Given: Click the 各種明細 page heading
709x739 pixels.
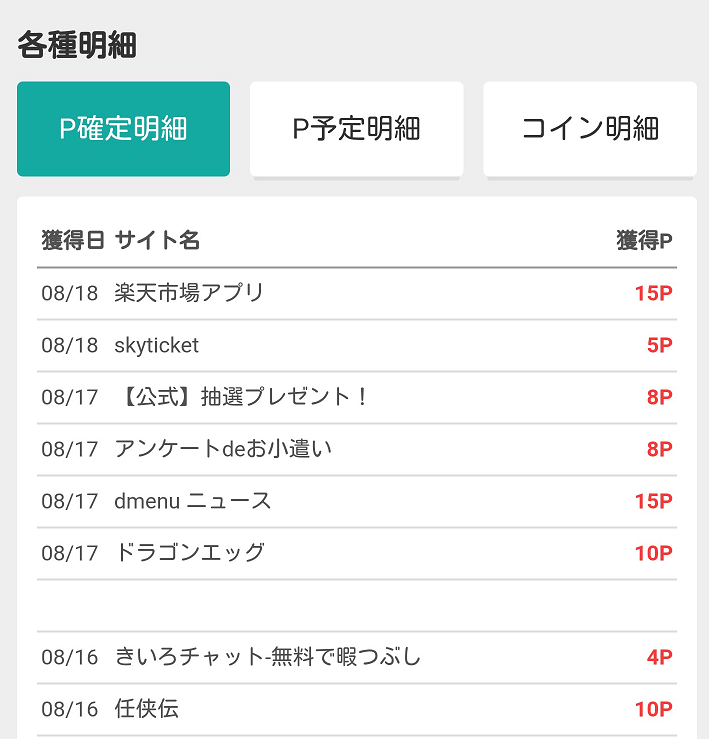Looking at the screenshot, I should point(77,45).
